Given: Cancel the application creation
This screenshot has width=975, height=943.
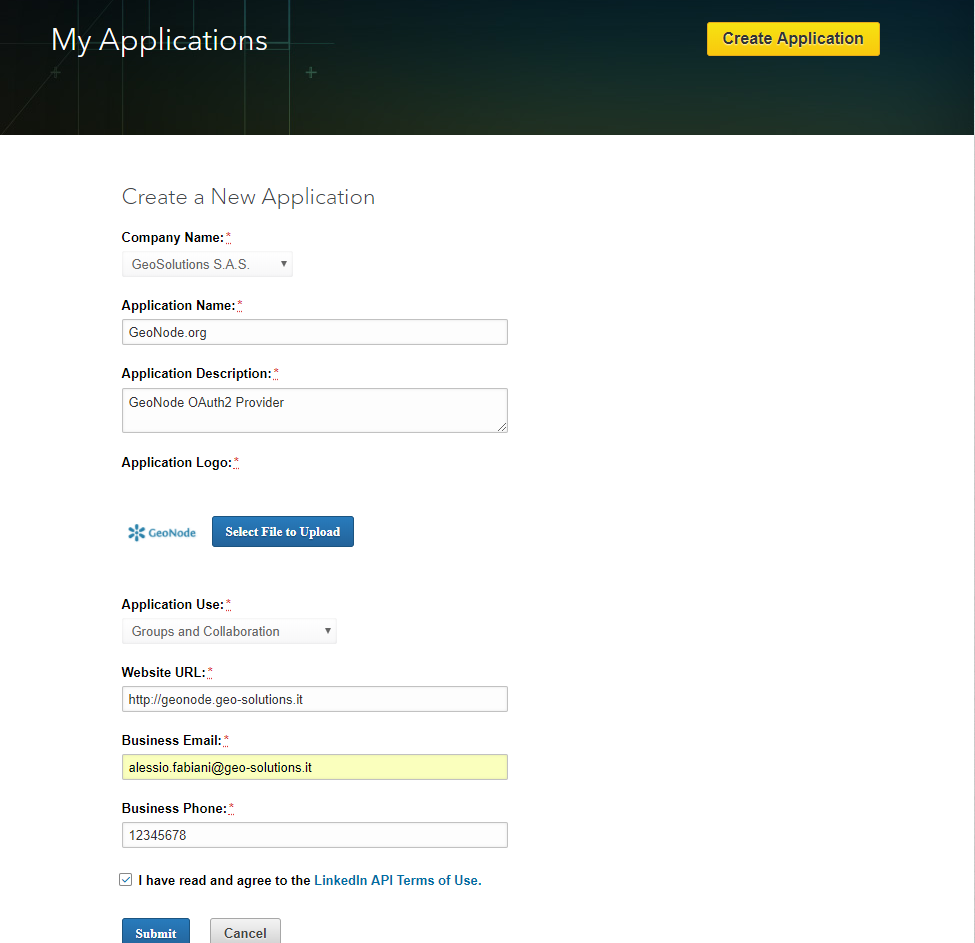Looking at the screenshot, I should point(245,932).
